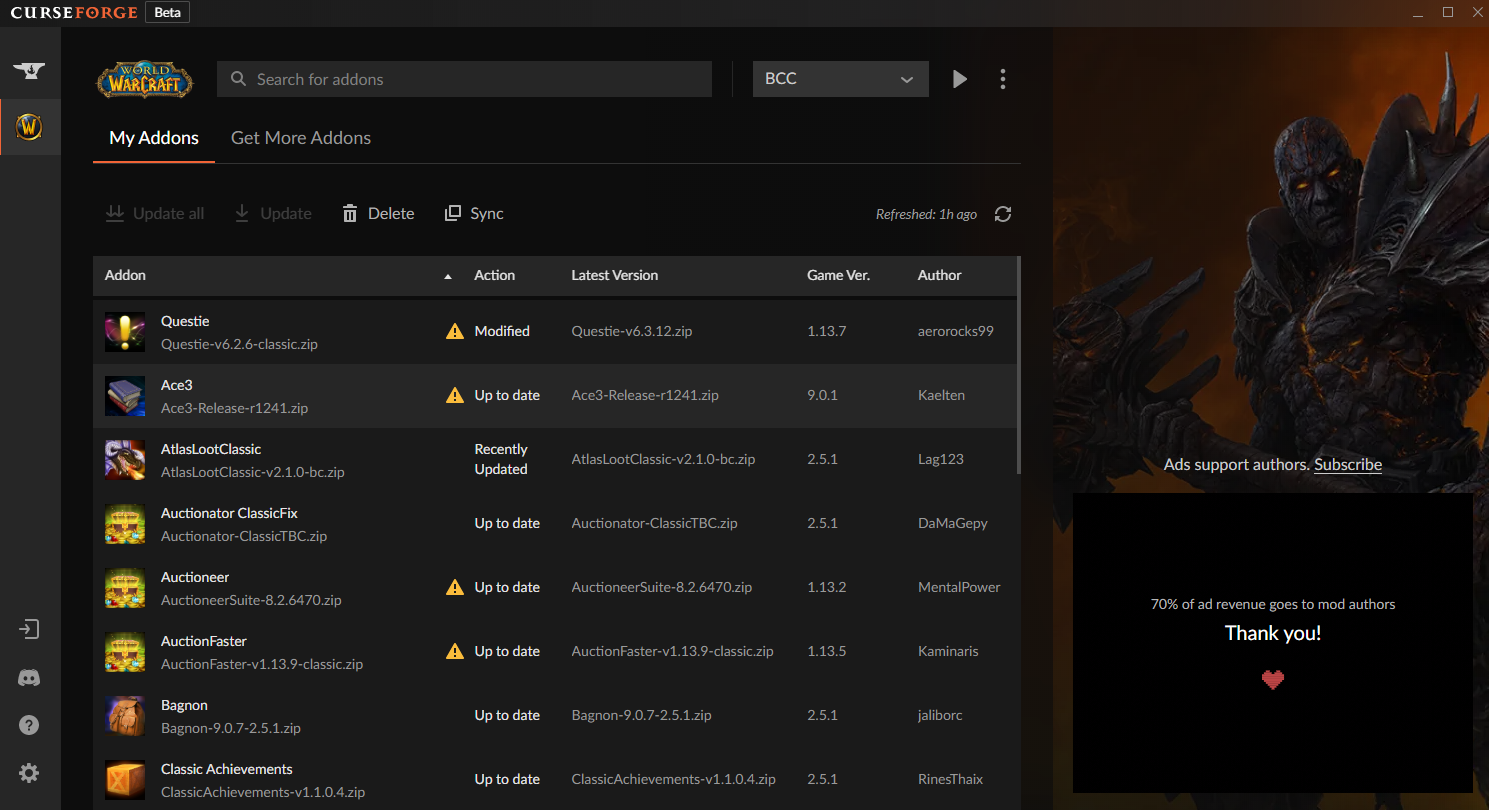Click the Subscribe link

(x=1348, y=464)
